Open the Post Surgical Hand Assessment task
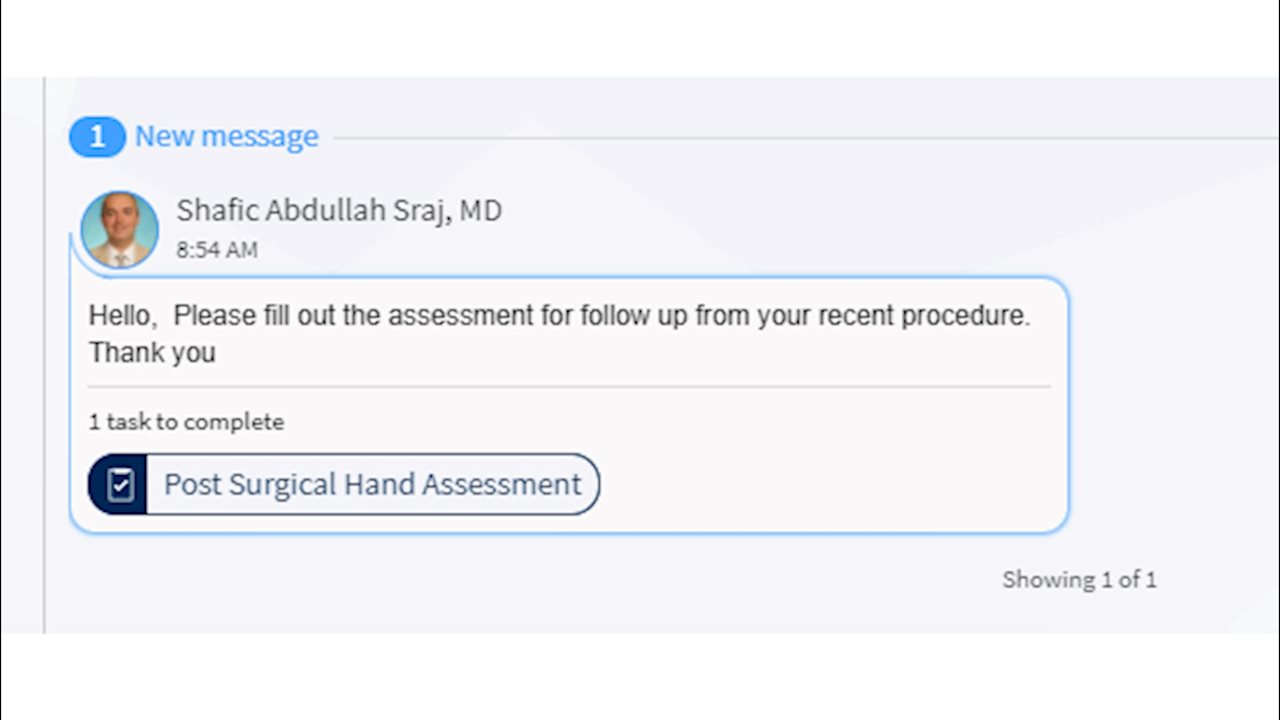The height and width of the screenshot is (720, 1280). 372,485
